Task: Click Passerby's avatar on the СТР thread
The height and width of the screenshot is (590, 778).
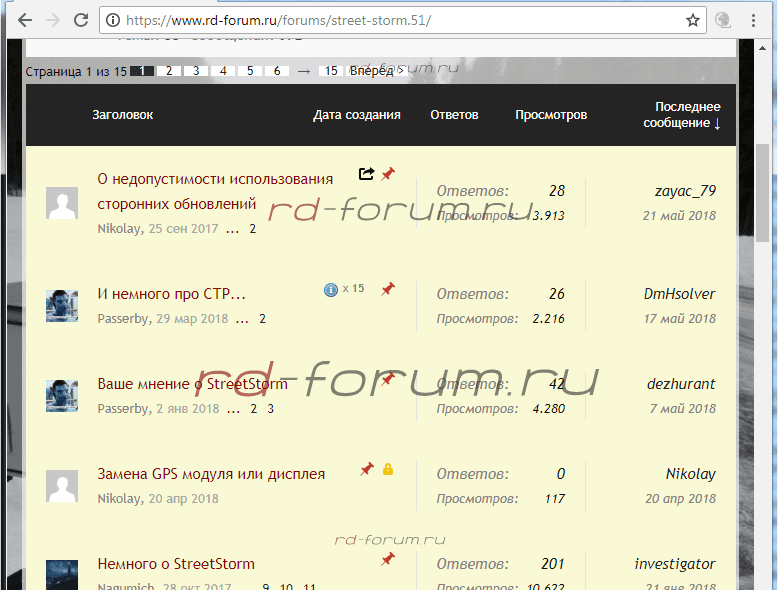Action: click(62, 305)
